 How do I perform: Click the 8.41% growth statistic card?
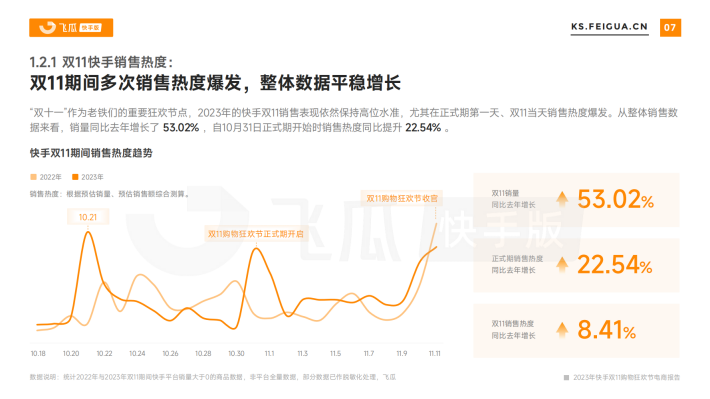click(x=576, y=331)
